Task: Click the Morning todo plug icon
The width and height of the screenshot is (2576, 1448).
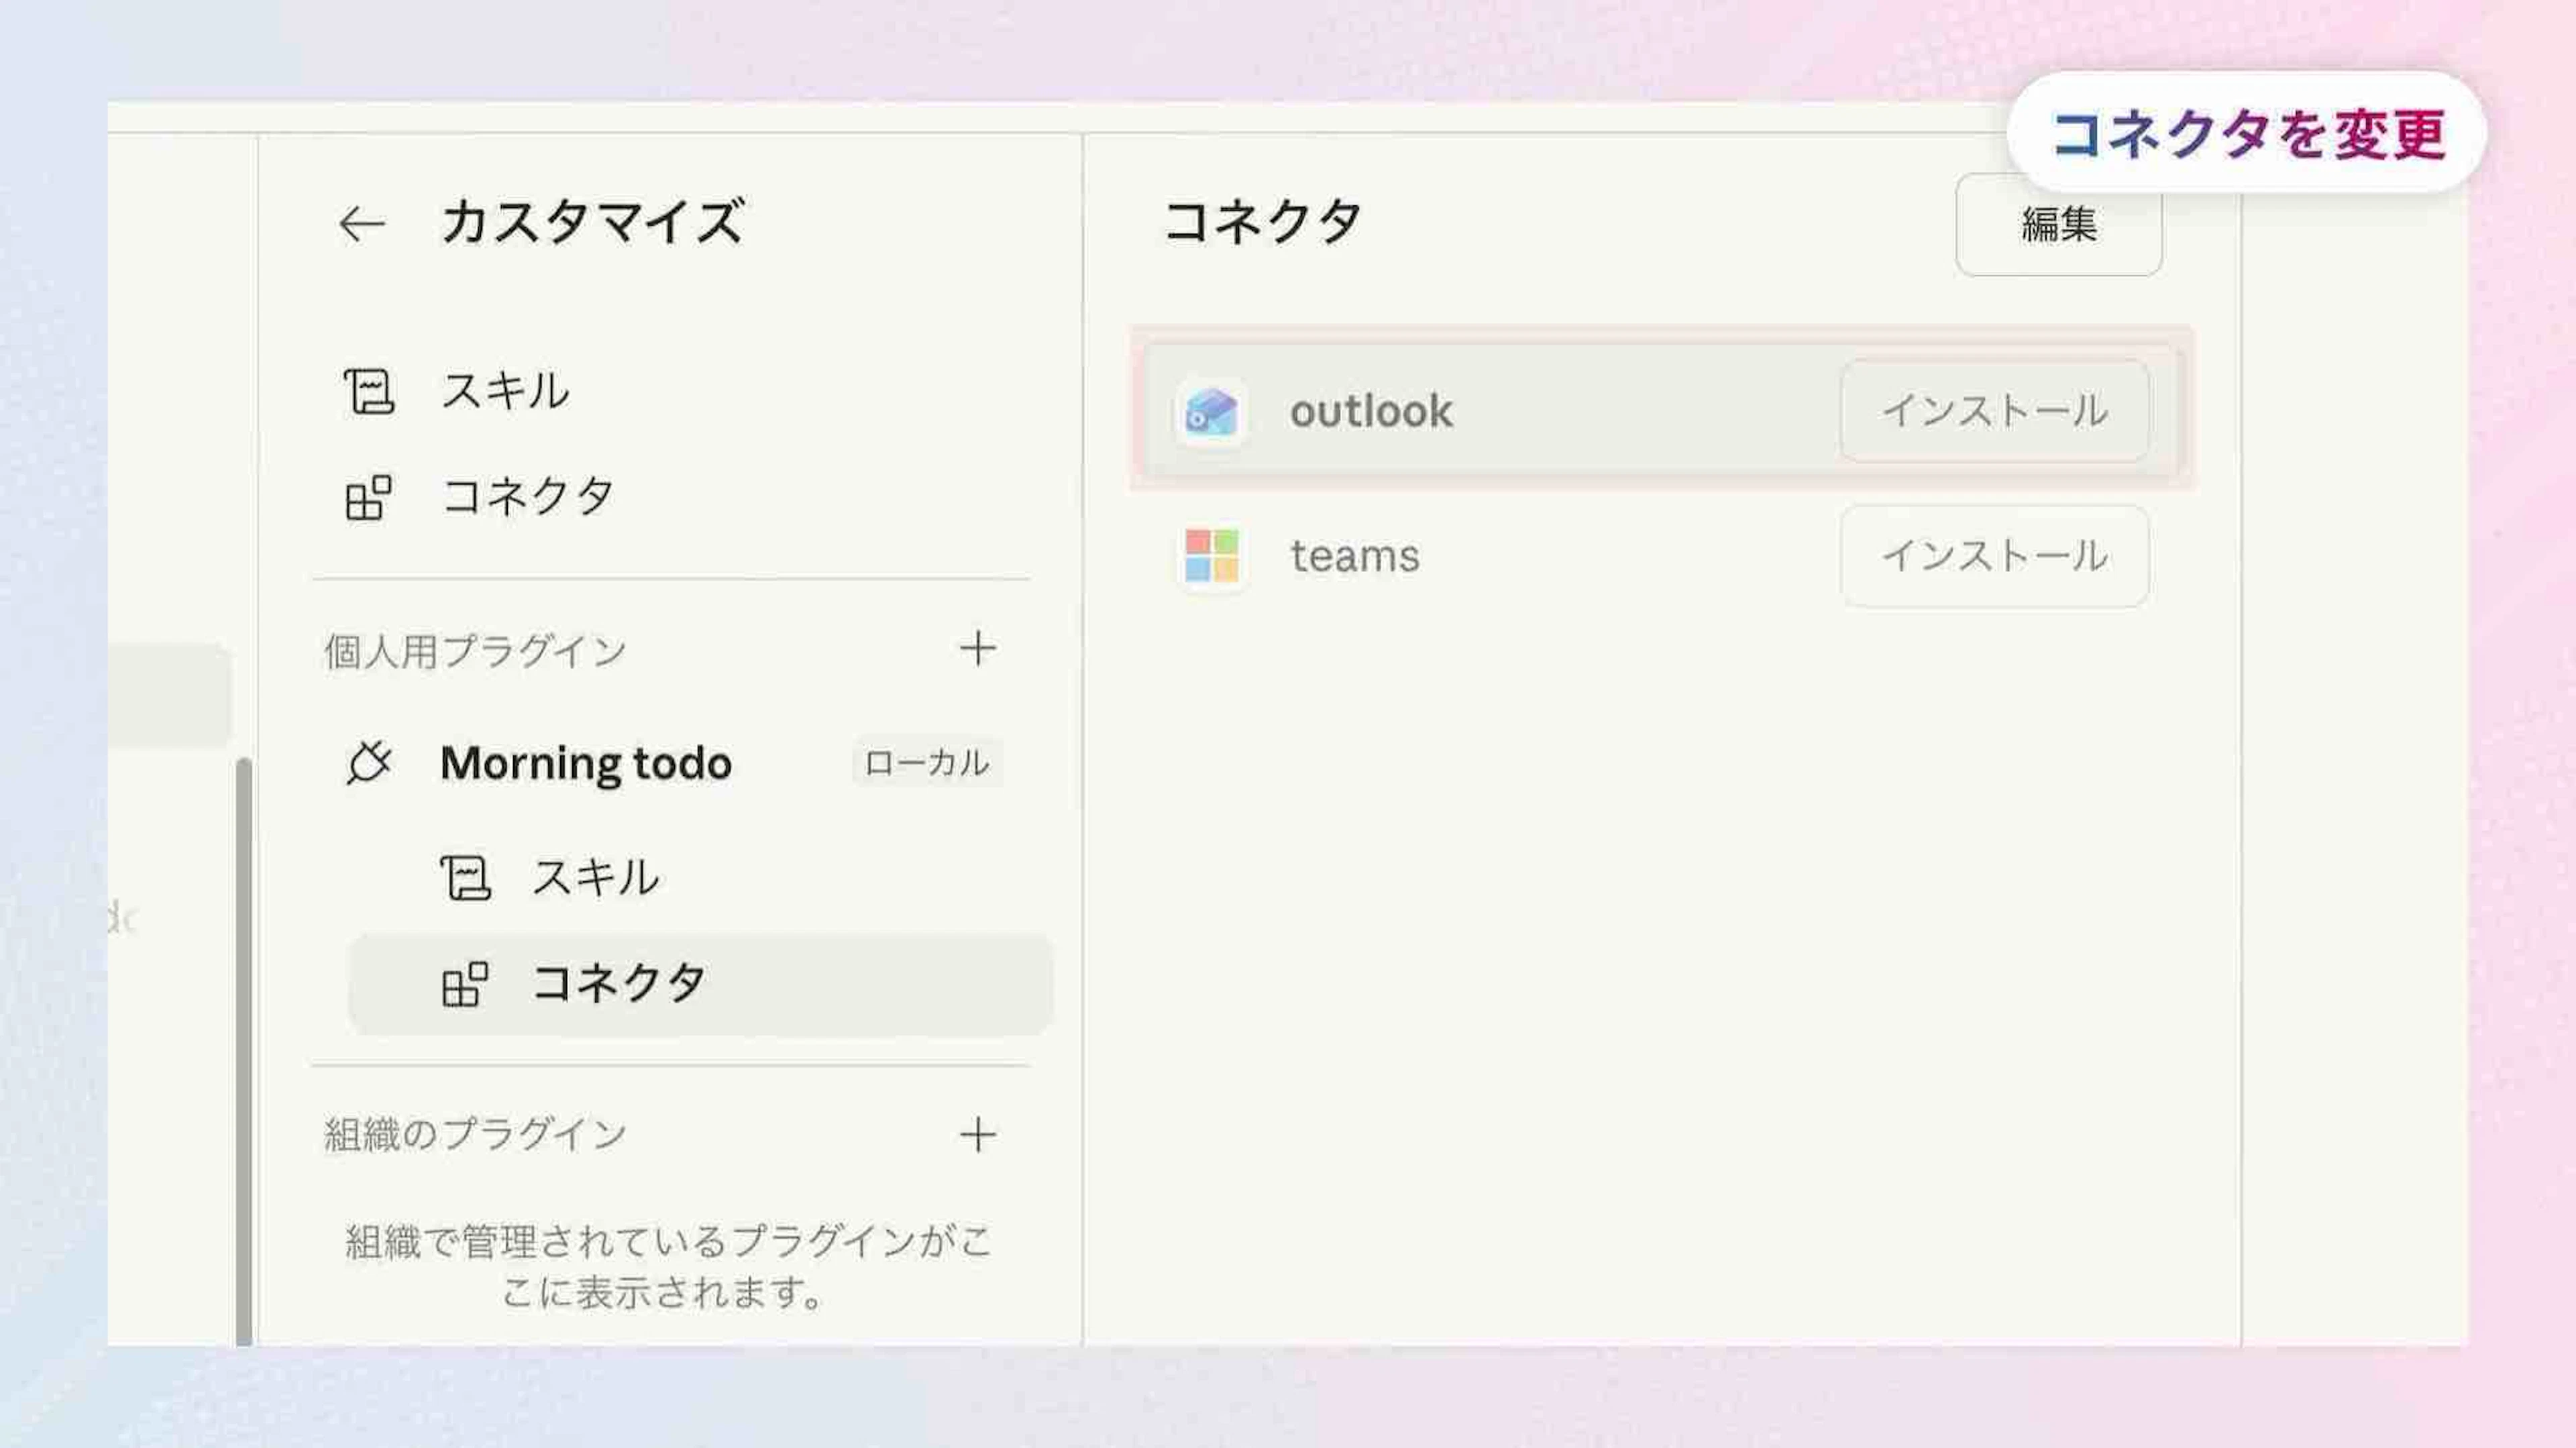Action: click(x=368, y=763)
